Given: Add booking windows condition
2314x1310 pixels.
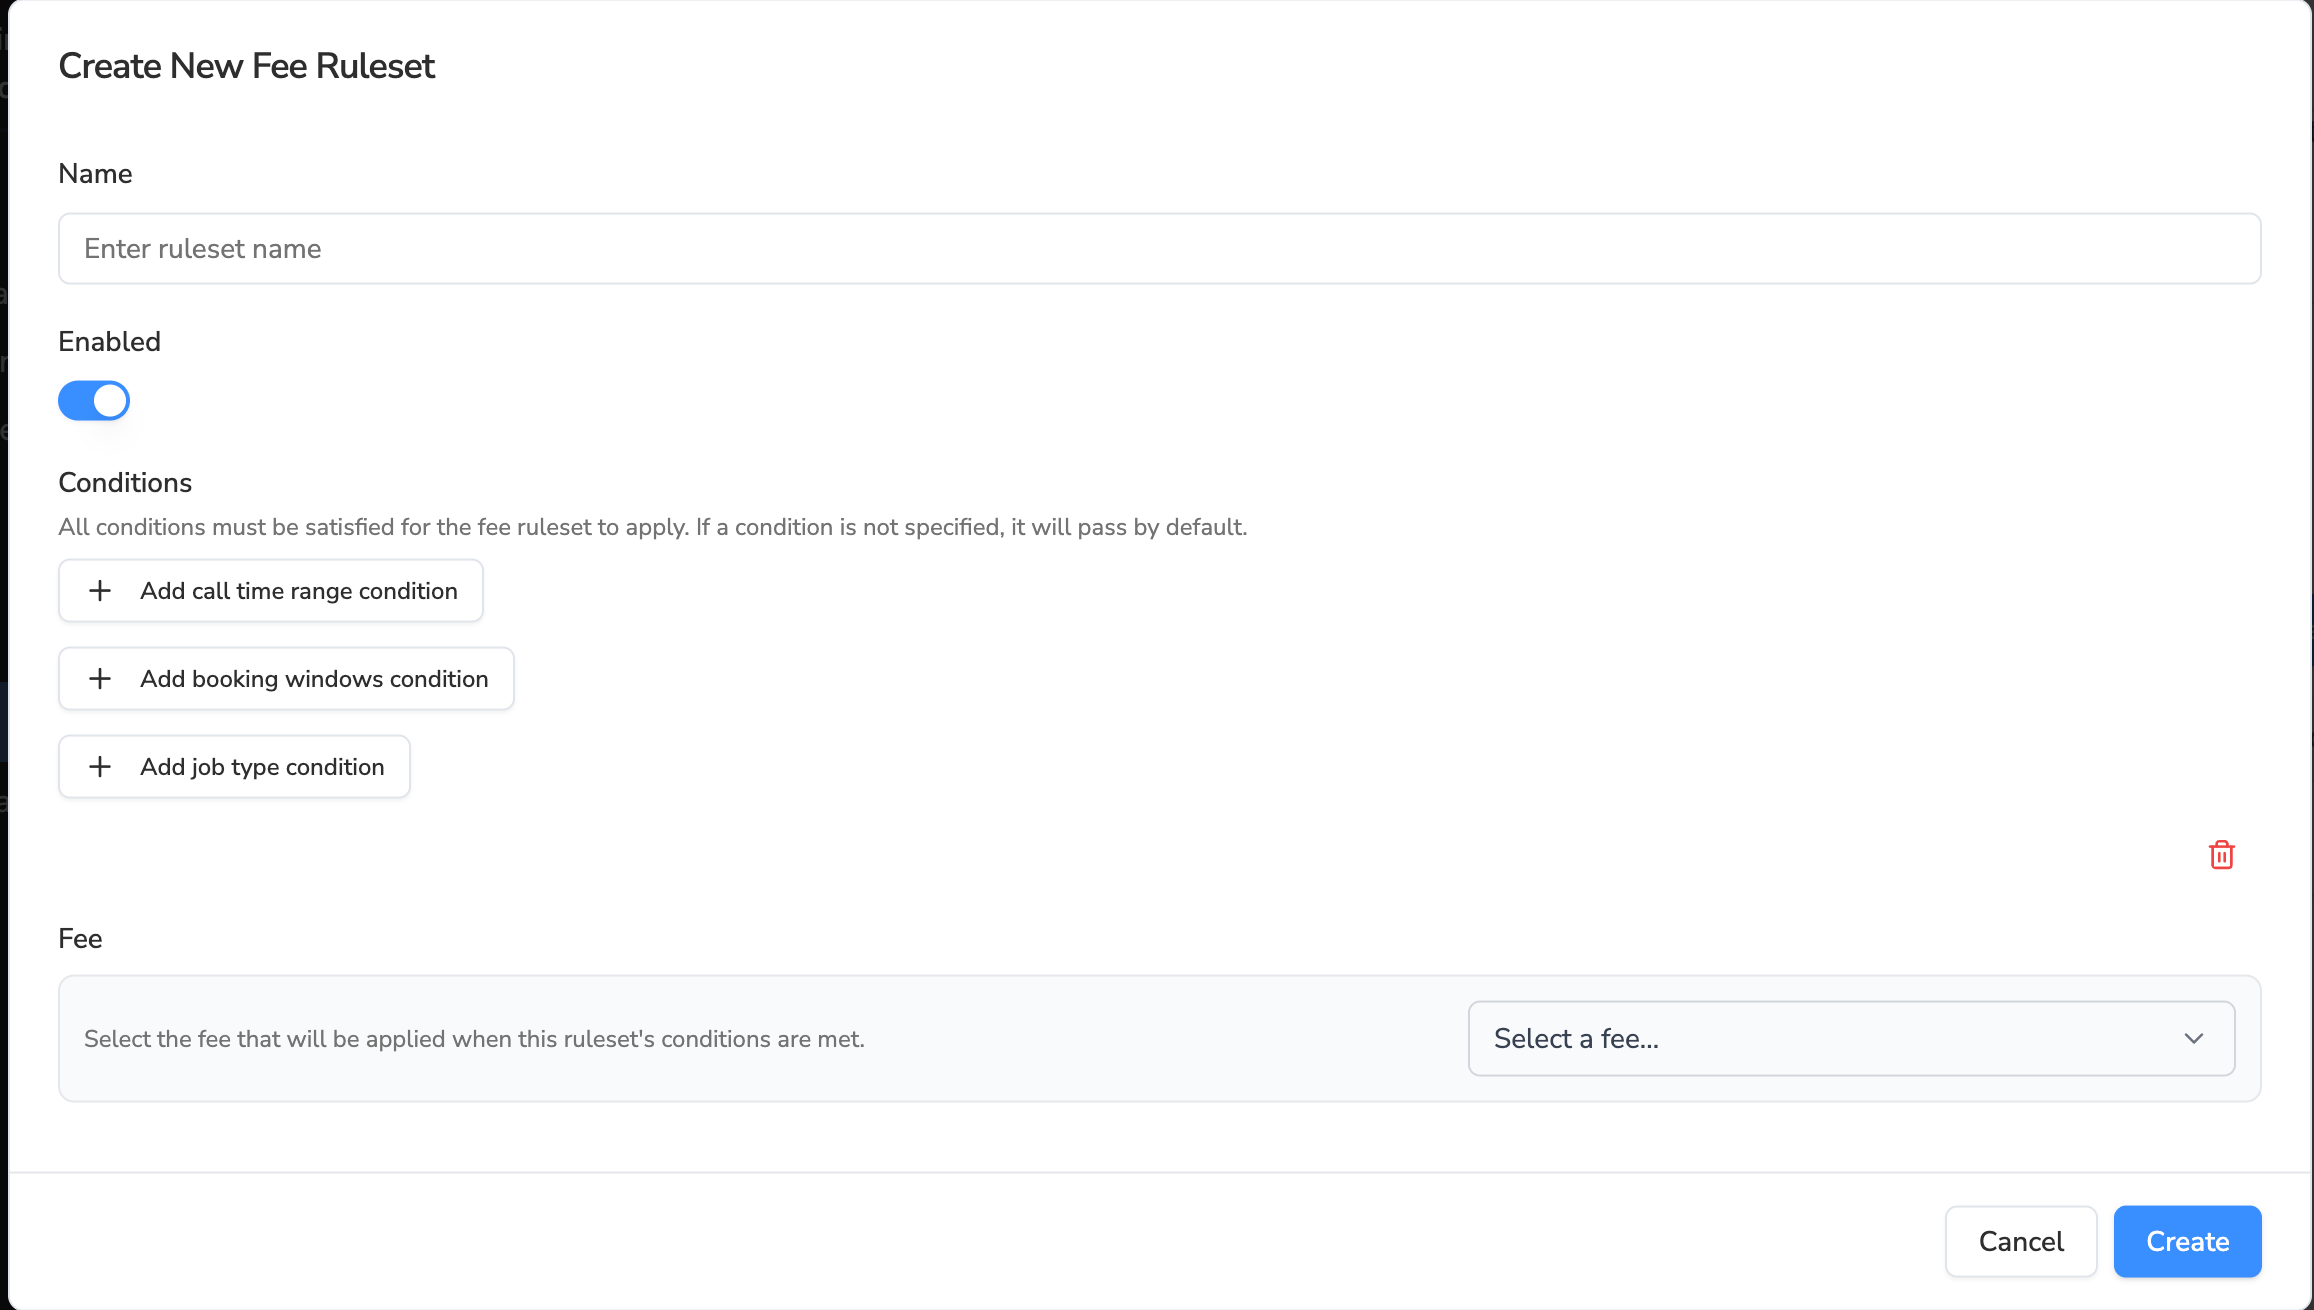Looking at the screenshot, I should [x=314, y=679].
